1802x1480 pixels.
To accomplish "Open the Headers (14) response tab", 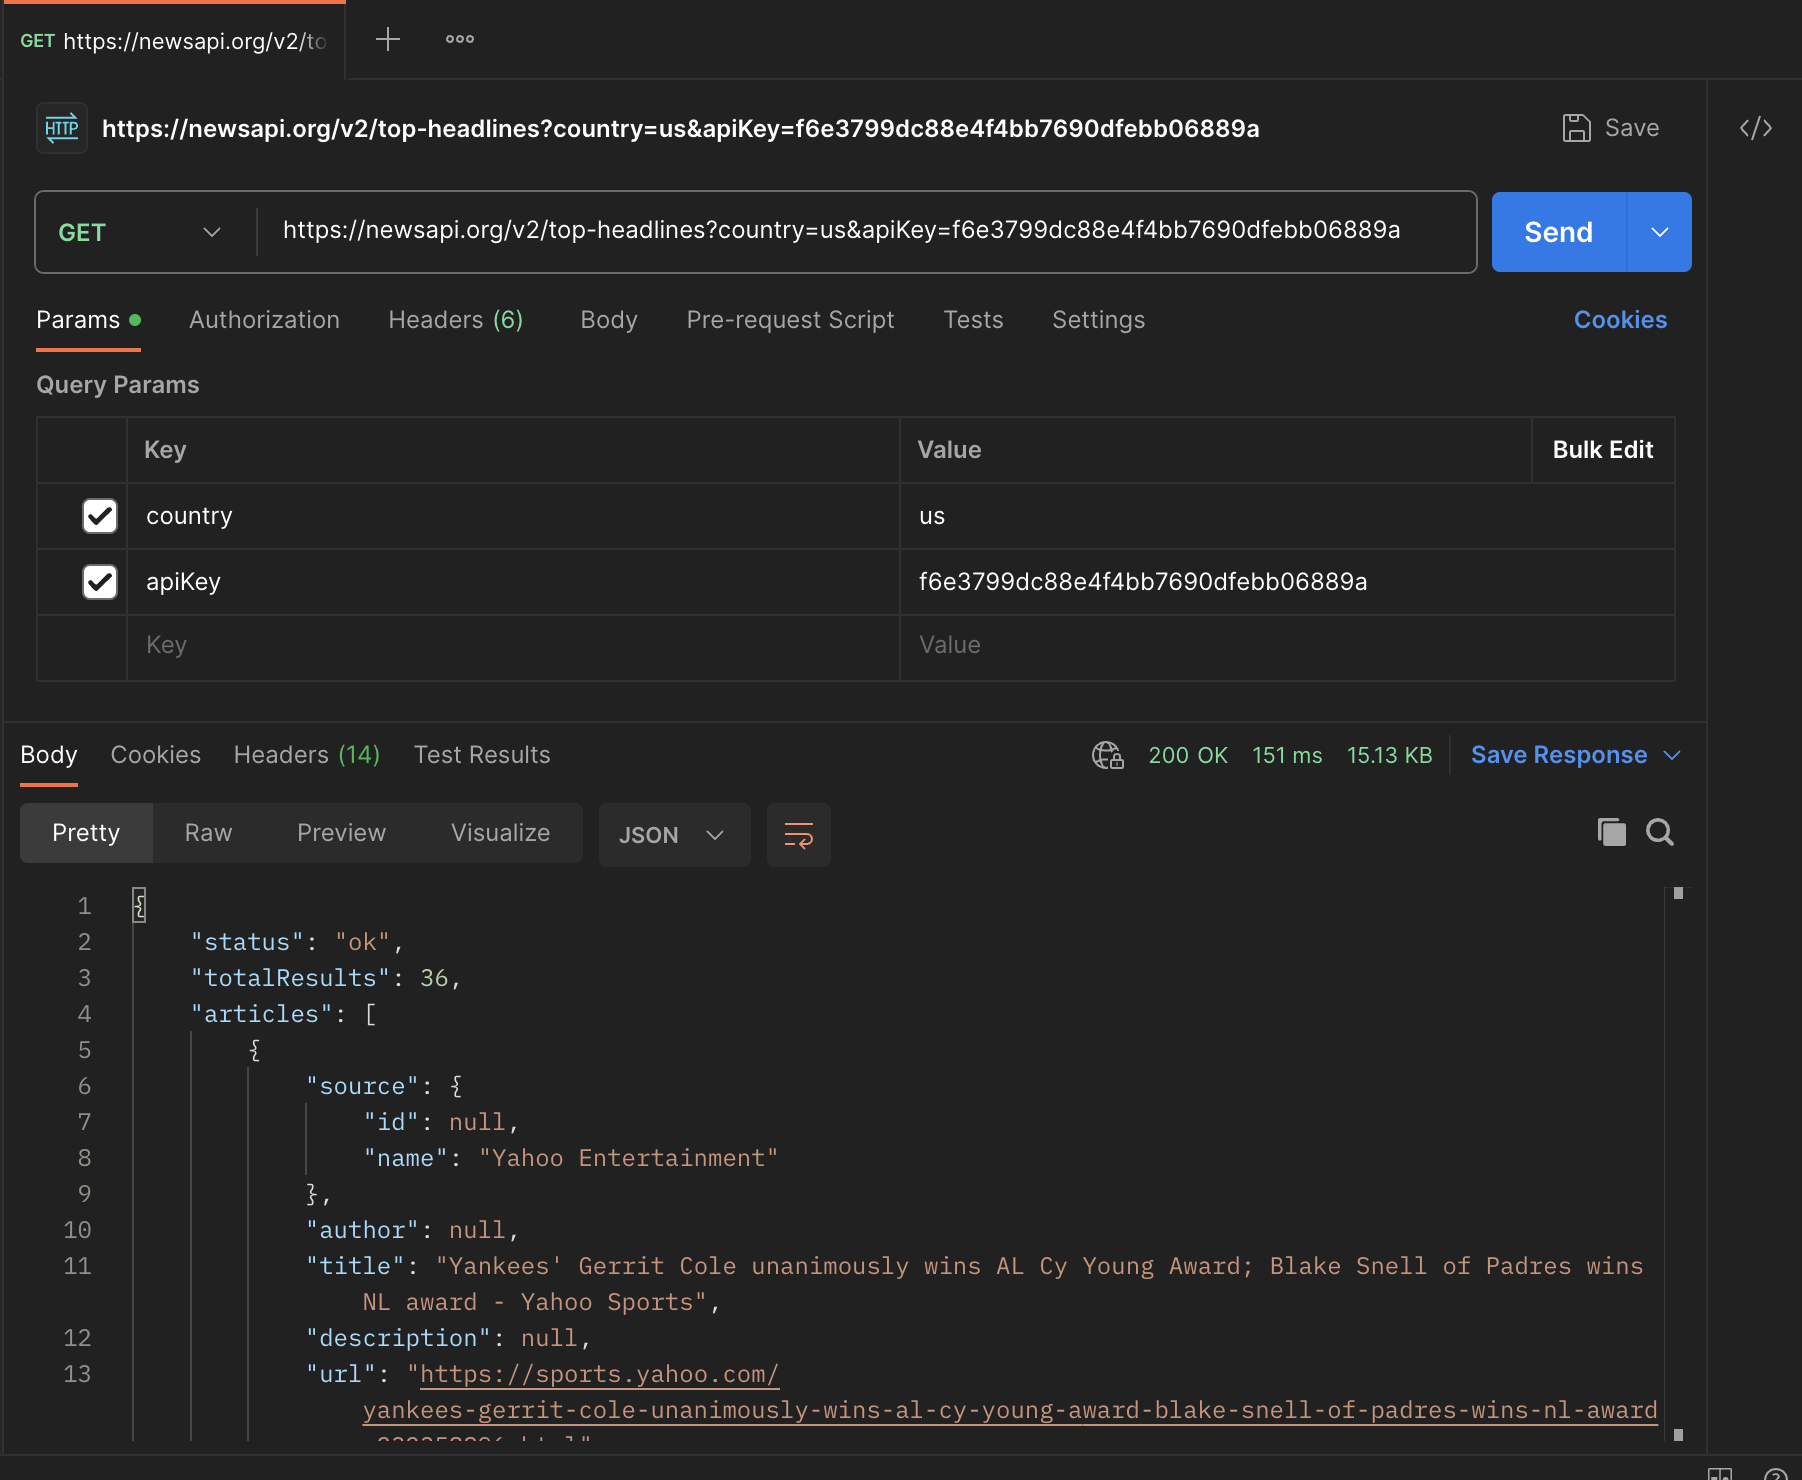I will 306,755.
